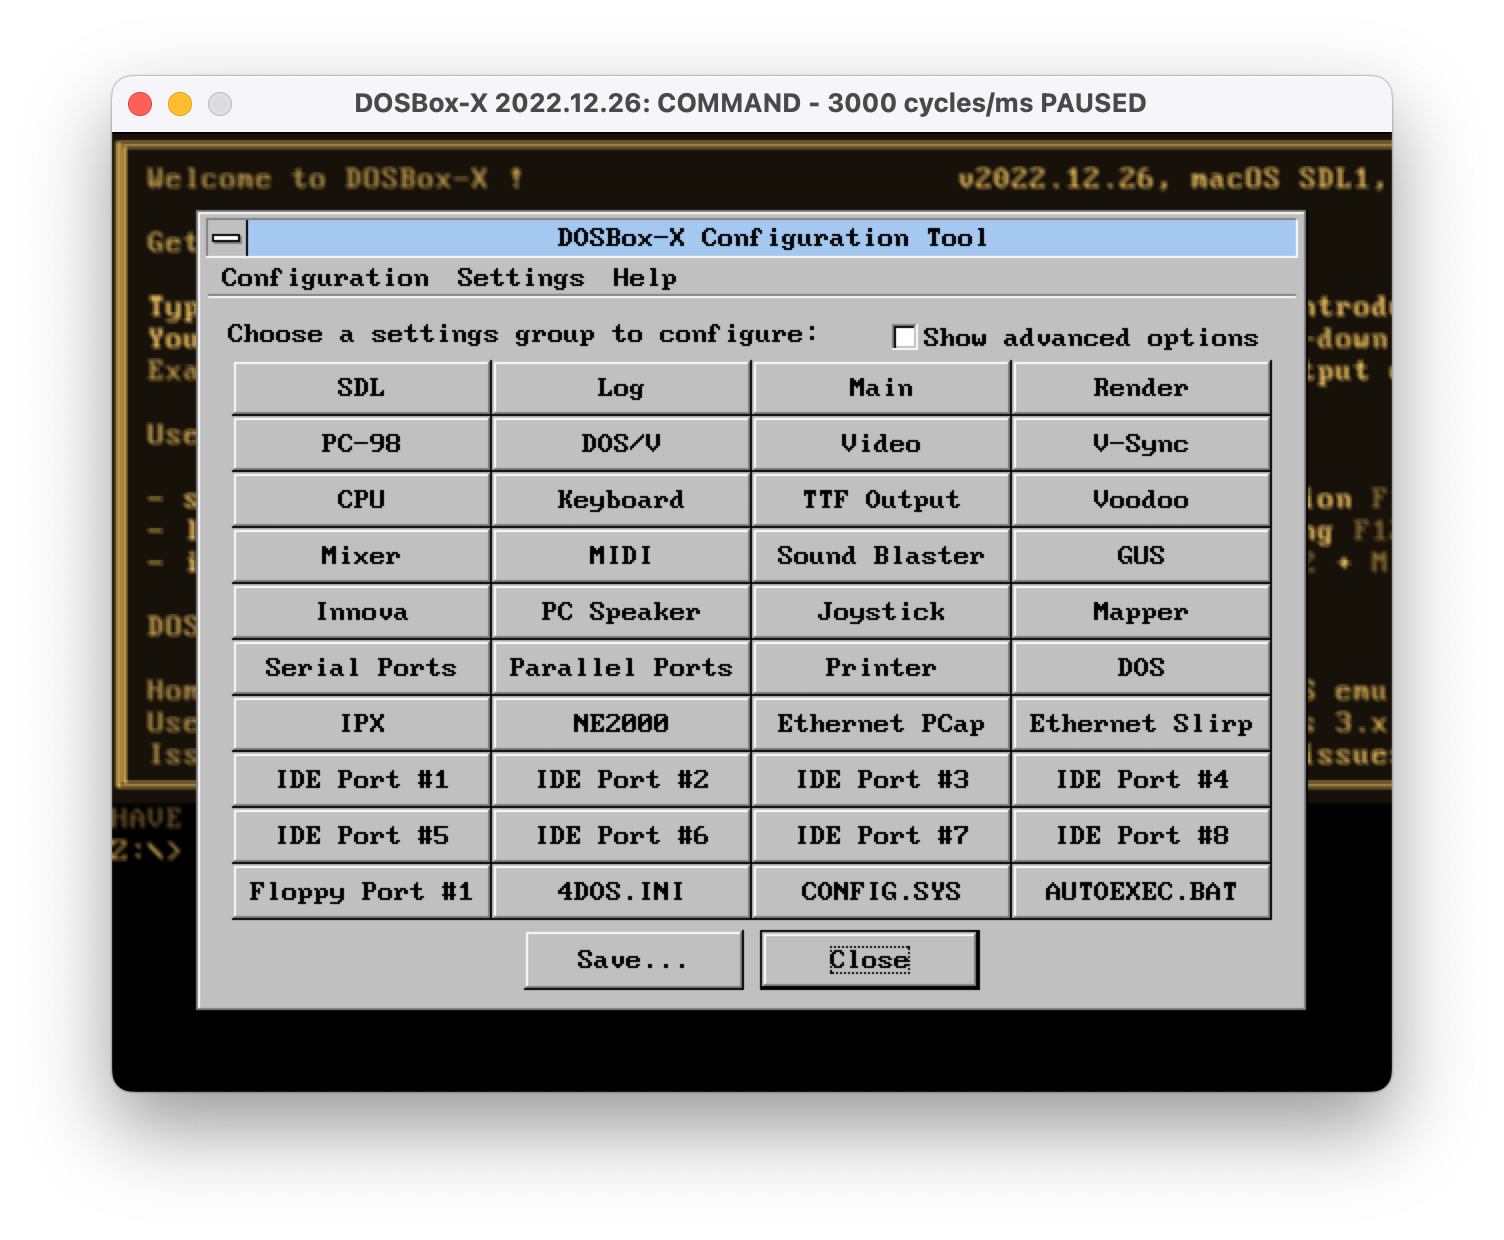The image size is (1504, 1240).
Task: Open PC-98 settings group
Action: pyautogui.click(x=361, y=444)
